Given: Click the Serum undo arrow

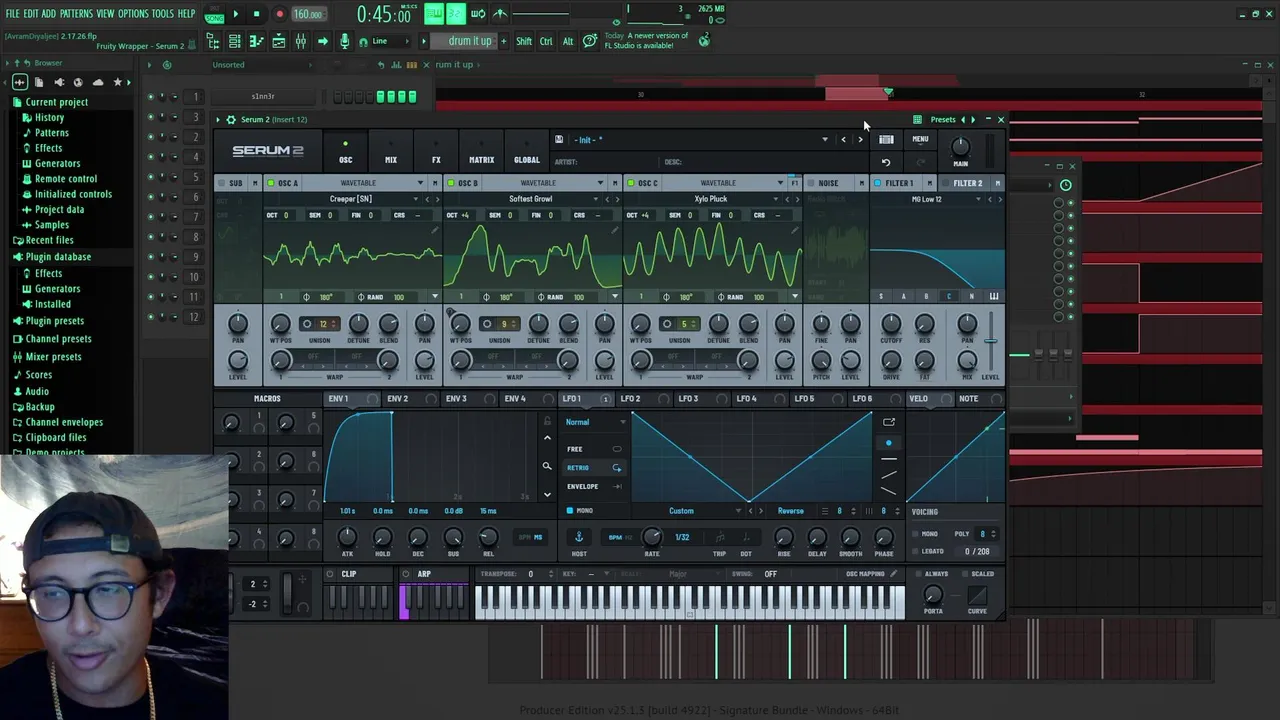Looking at the screenshot, I should (885, 162).
